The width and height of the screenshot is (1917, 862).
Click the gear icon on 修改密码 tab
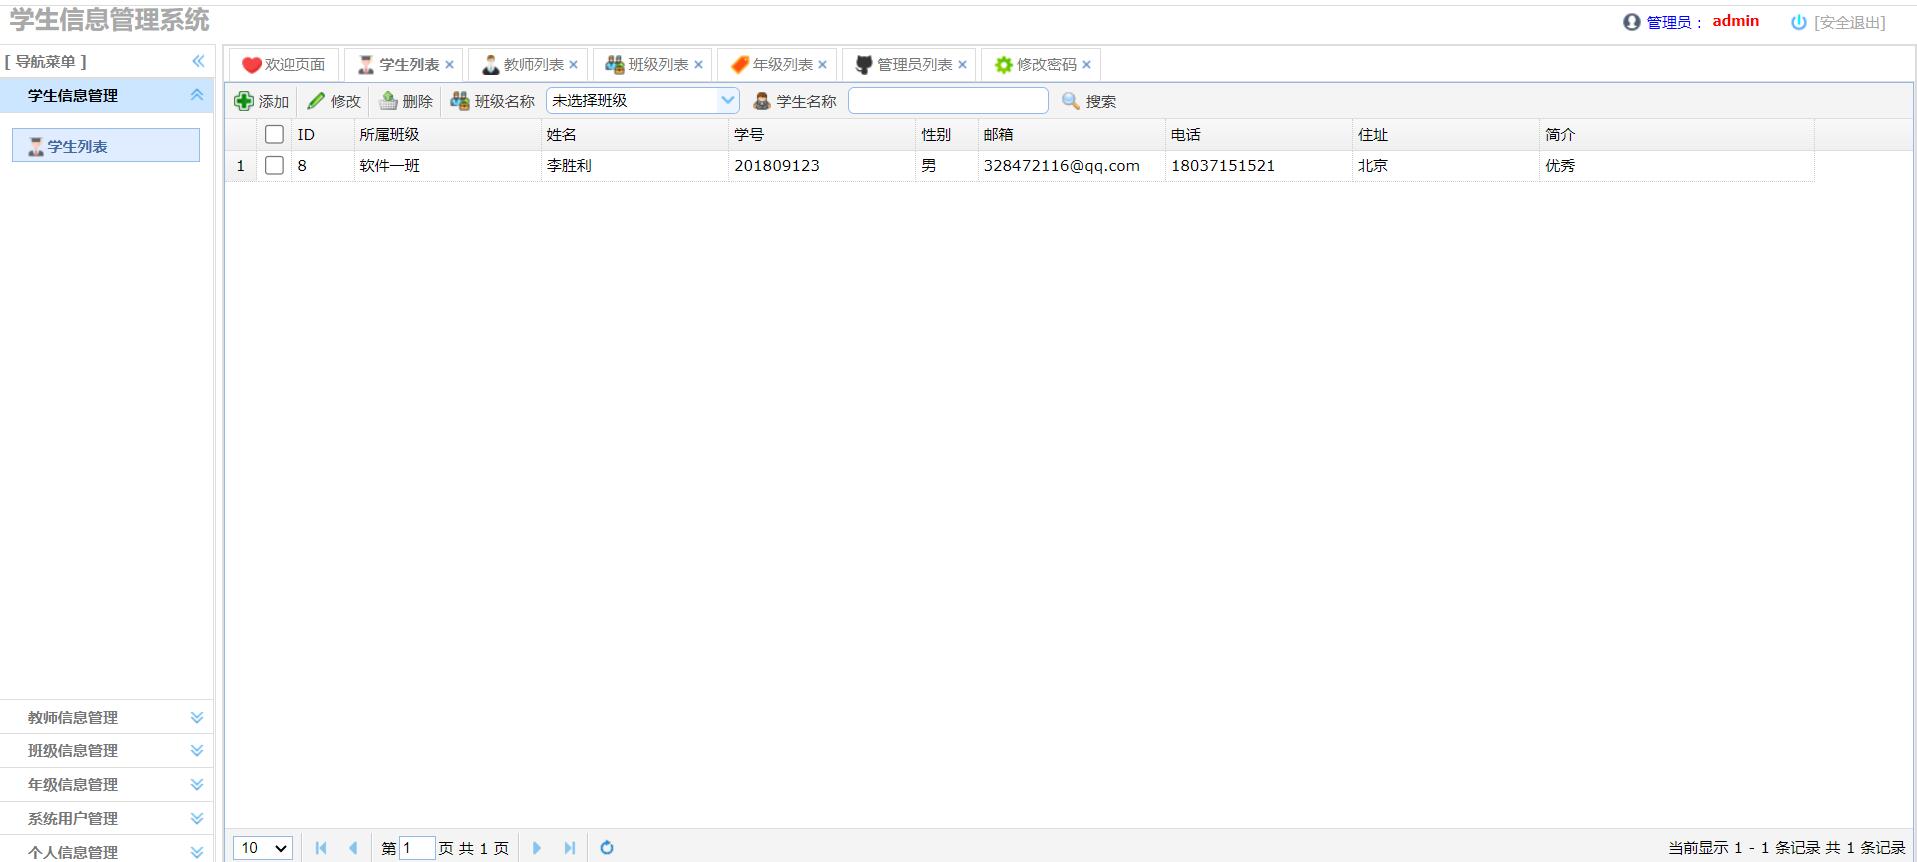1003,65
